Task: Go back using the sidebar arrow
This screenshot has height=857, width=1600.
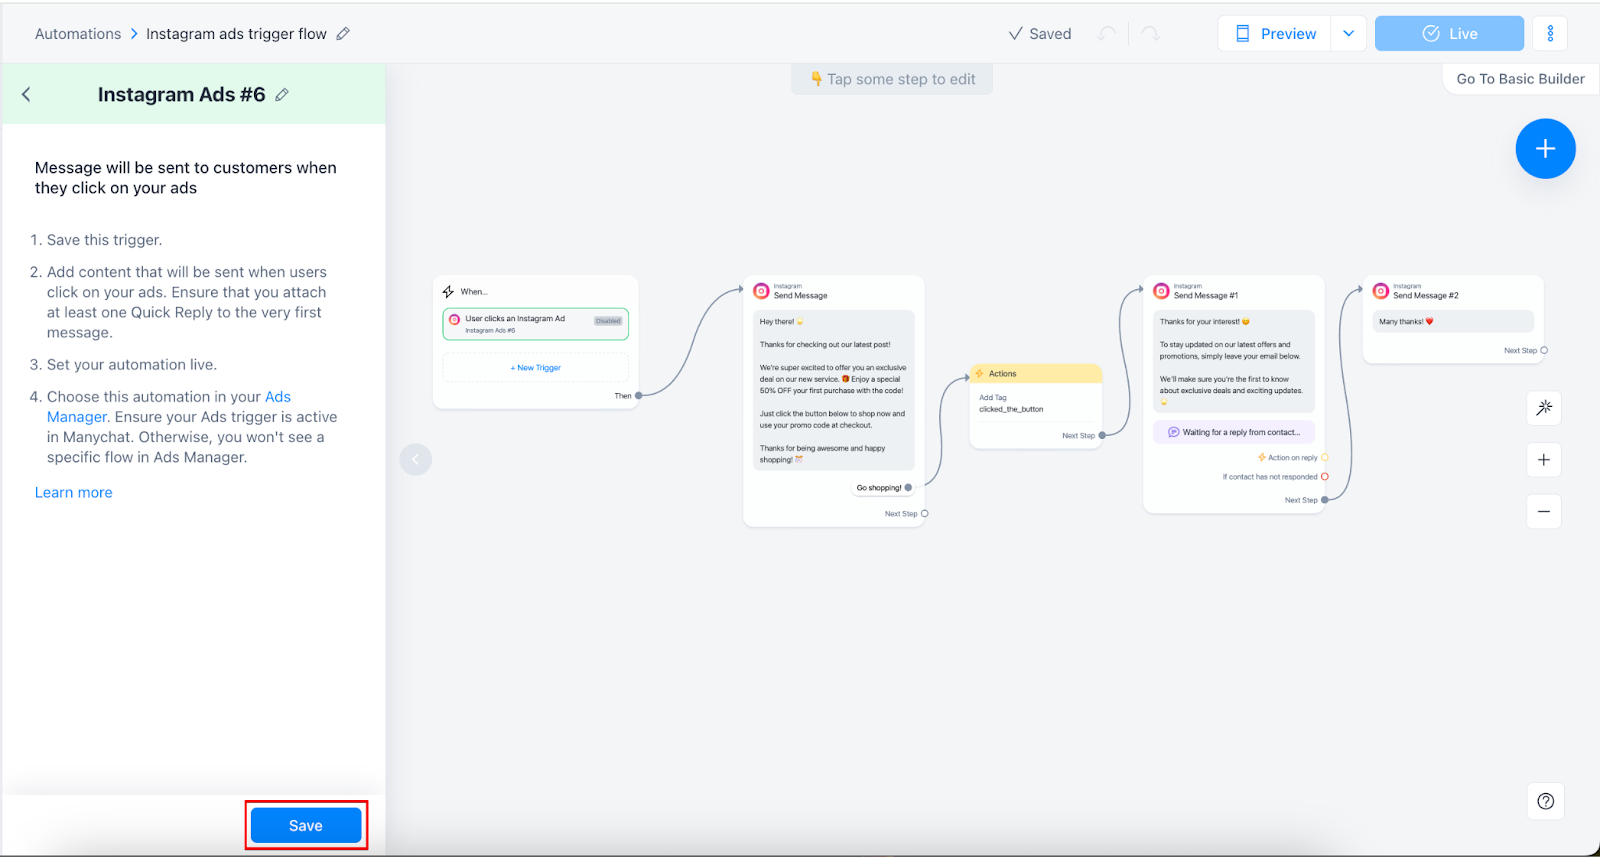Action: coord(27,94)
